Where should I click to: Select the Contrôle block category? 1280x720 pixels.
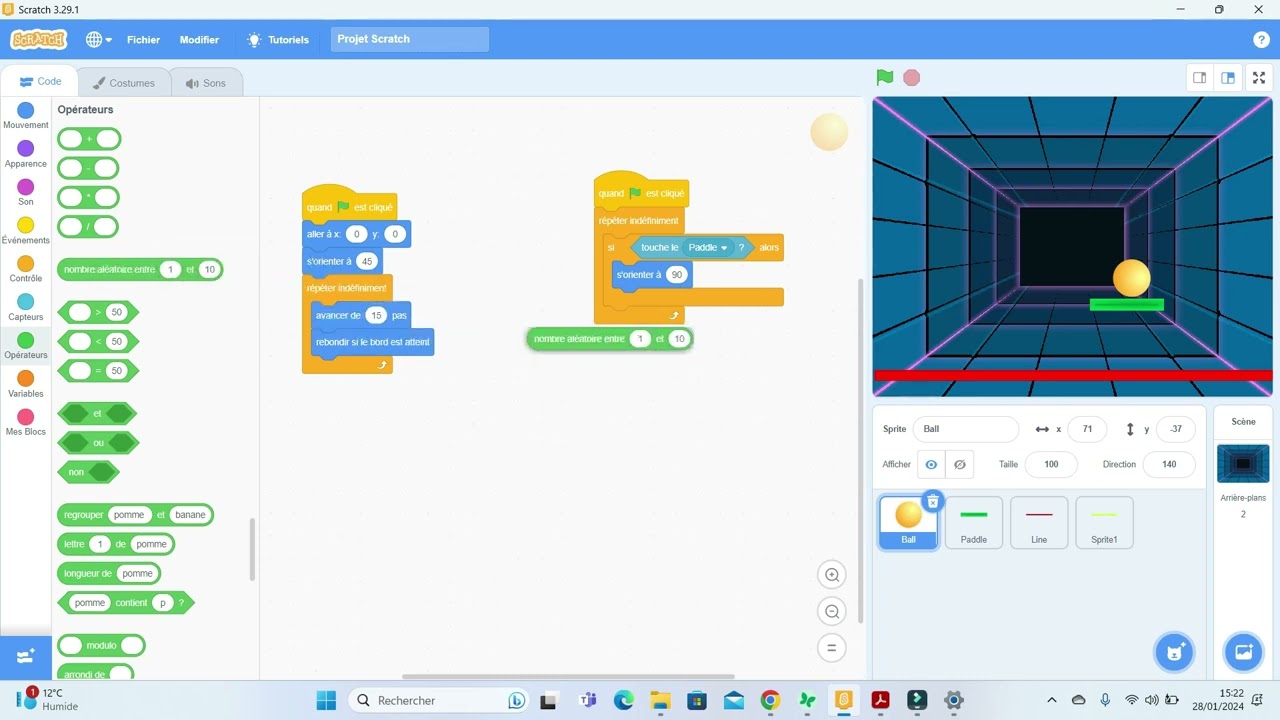point(26,269)
